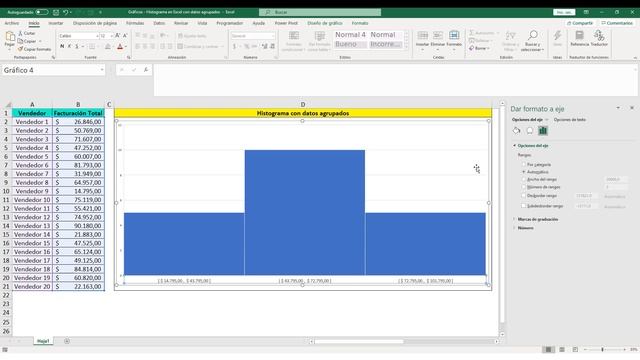Switch to Opciones de texto
640x360 pixels.
pos(569,120)
